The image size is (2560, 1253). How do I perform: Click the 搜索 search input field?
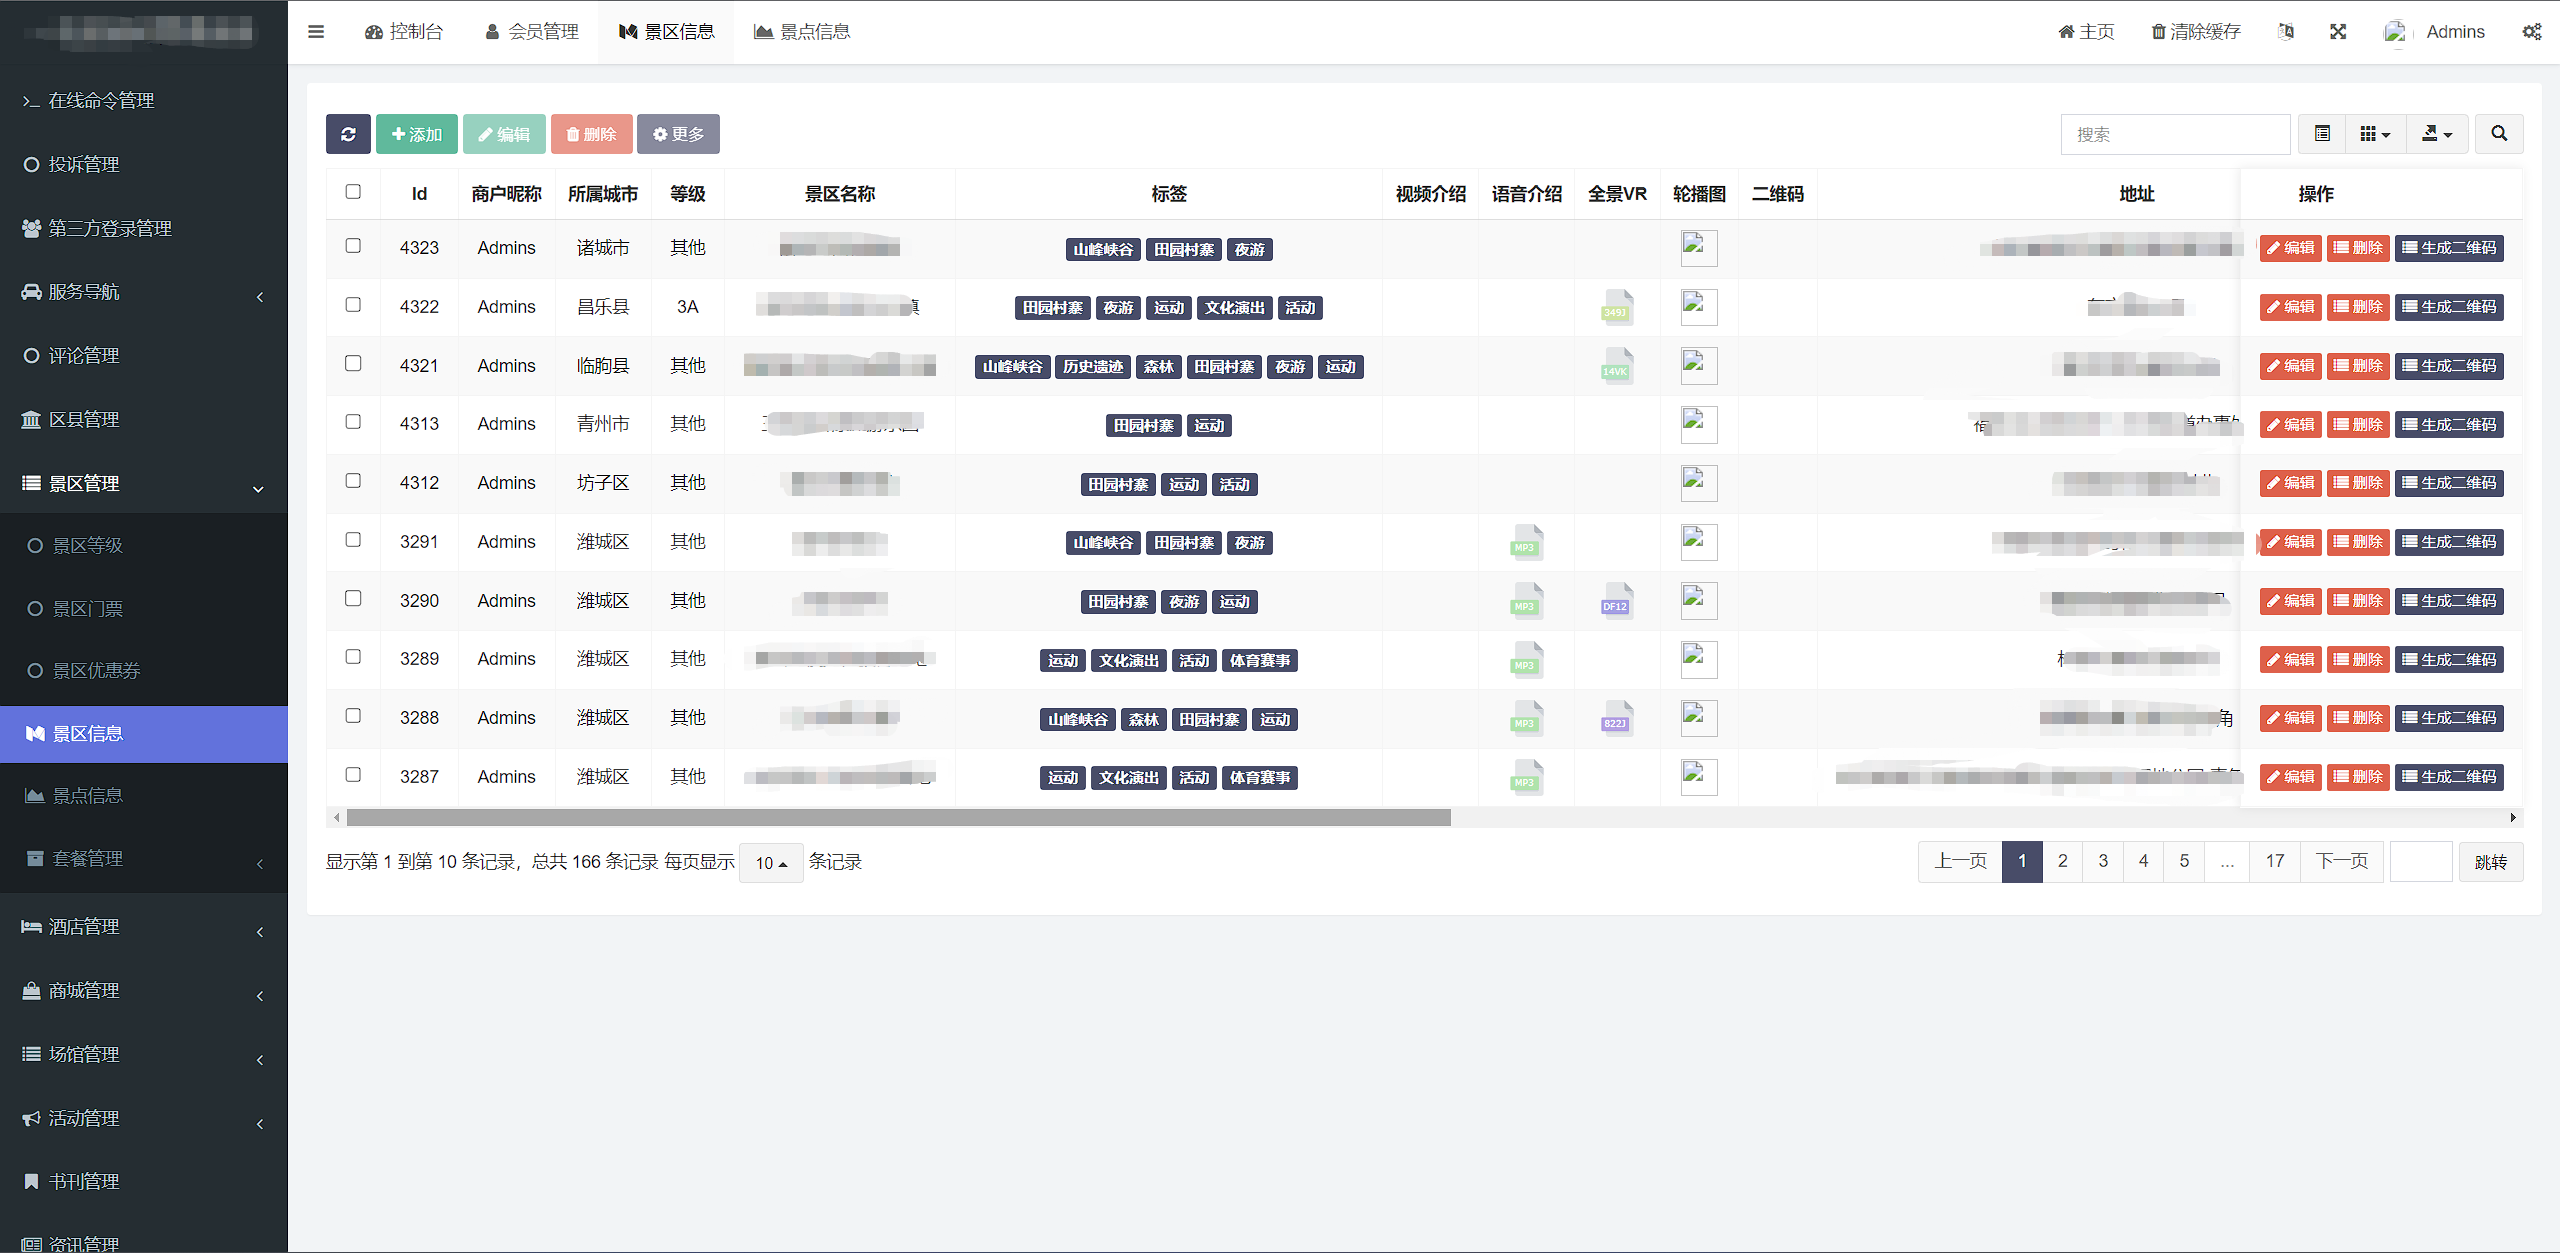(x=2175, y=134)
